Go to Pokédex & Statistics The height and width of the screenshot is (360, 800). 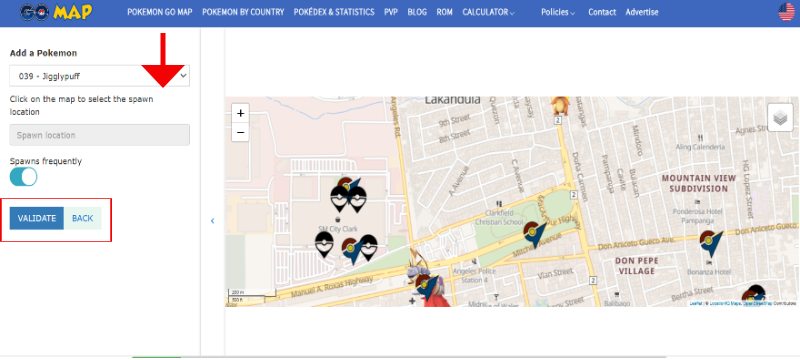pyautogui.click(x=334, y=12)
